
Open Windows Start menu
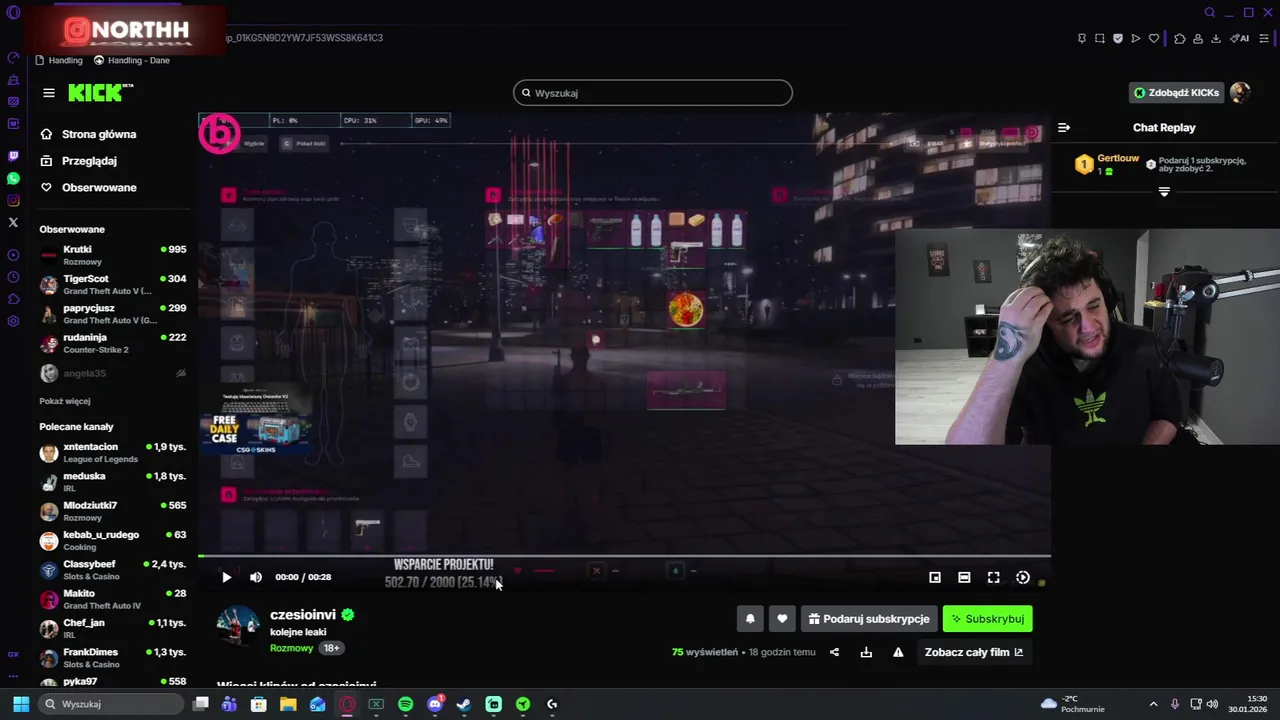click(21, 704)
